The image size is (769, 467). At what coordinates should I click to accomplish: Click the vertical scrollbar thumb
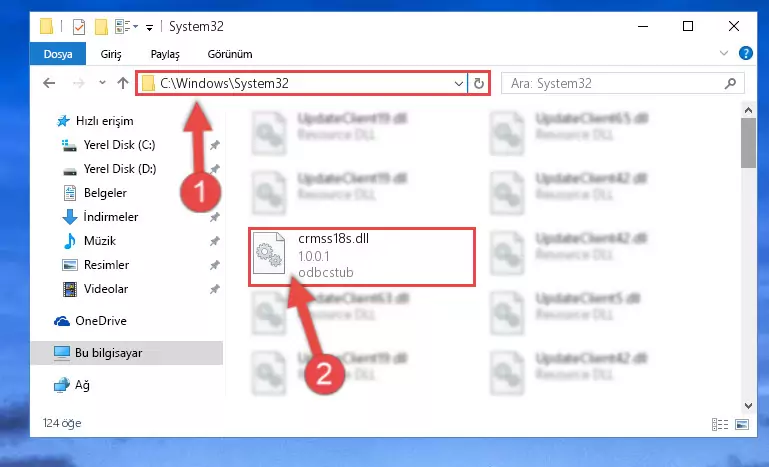tap(748, 143)
